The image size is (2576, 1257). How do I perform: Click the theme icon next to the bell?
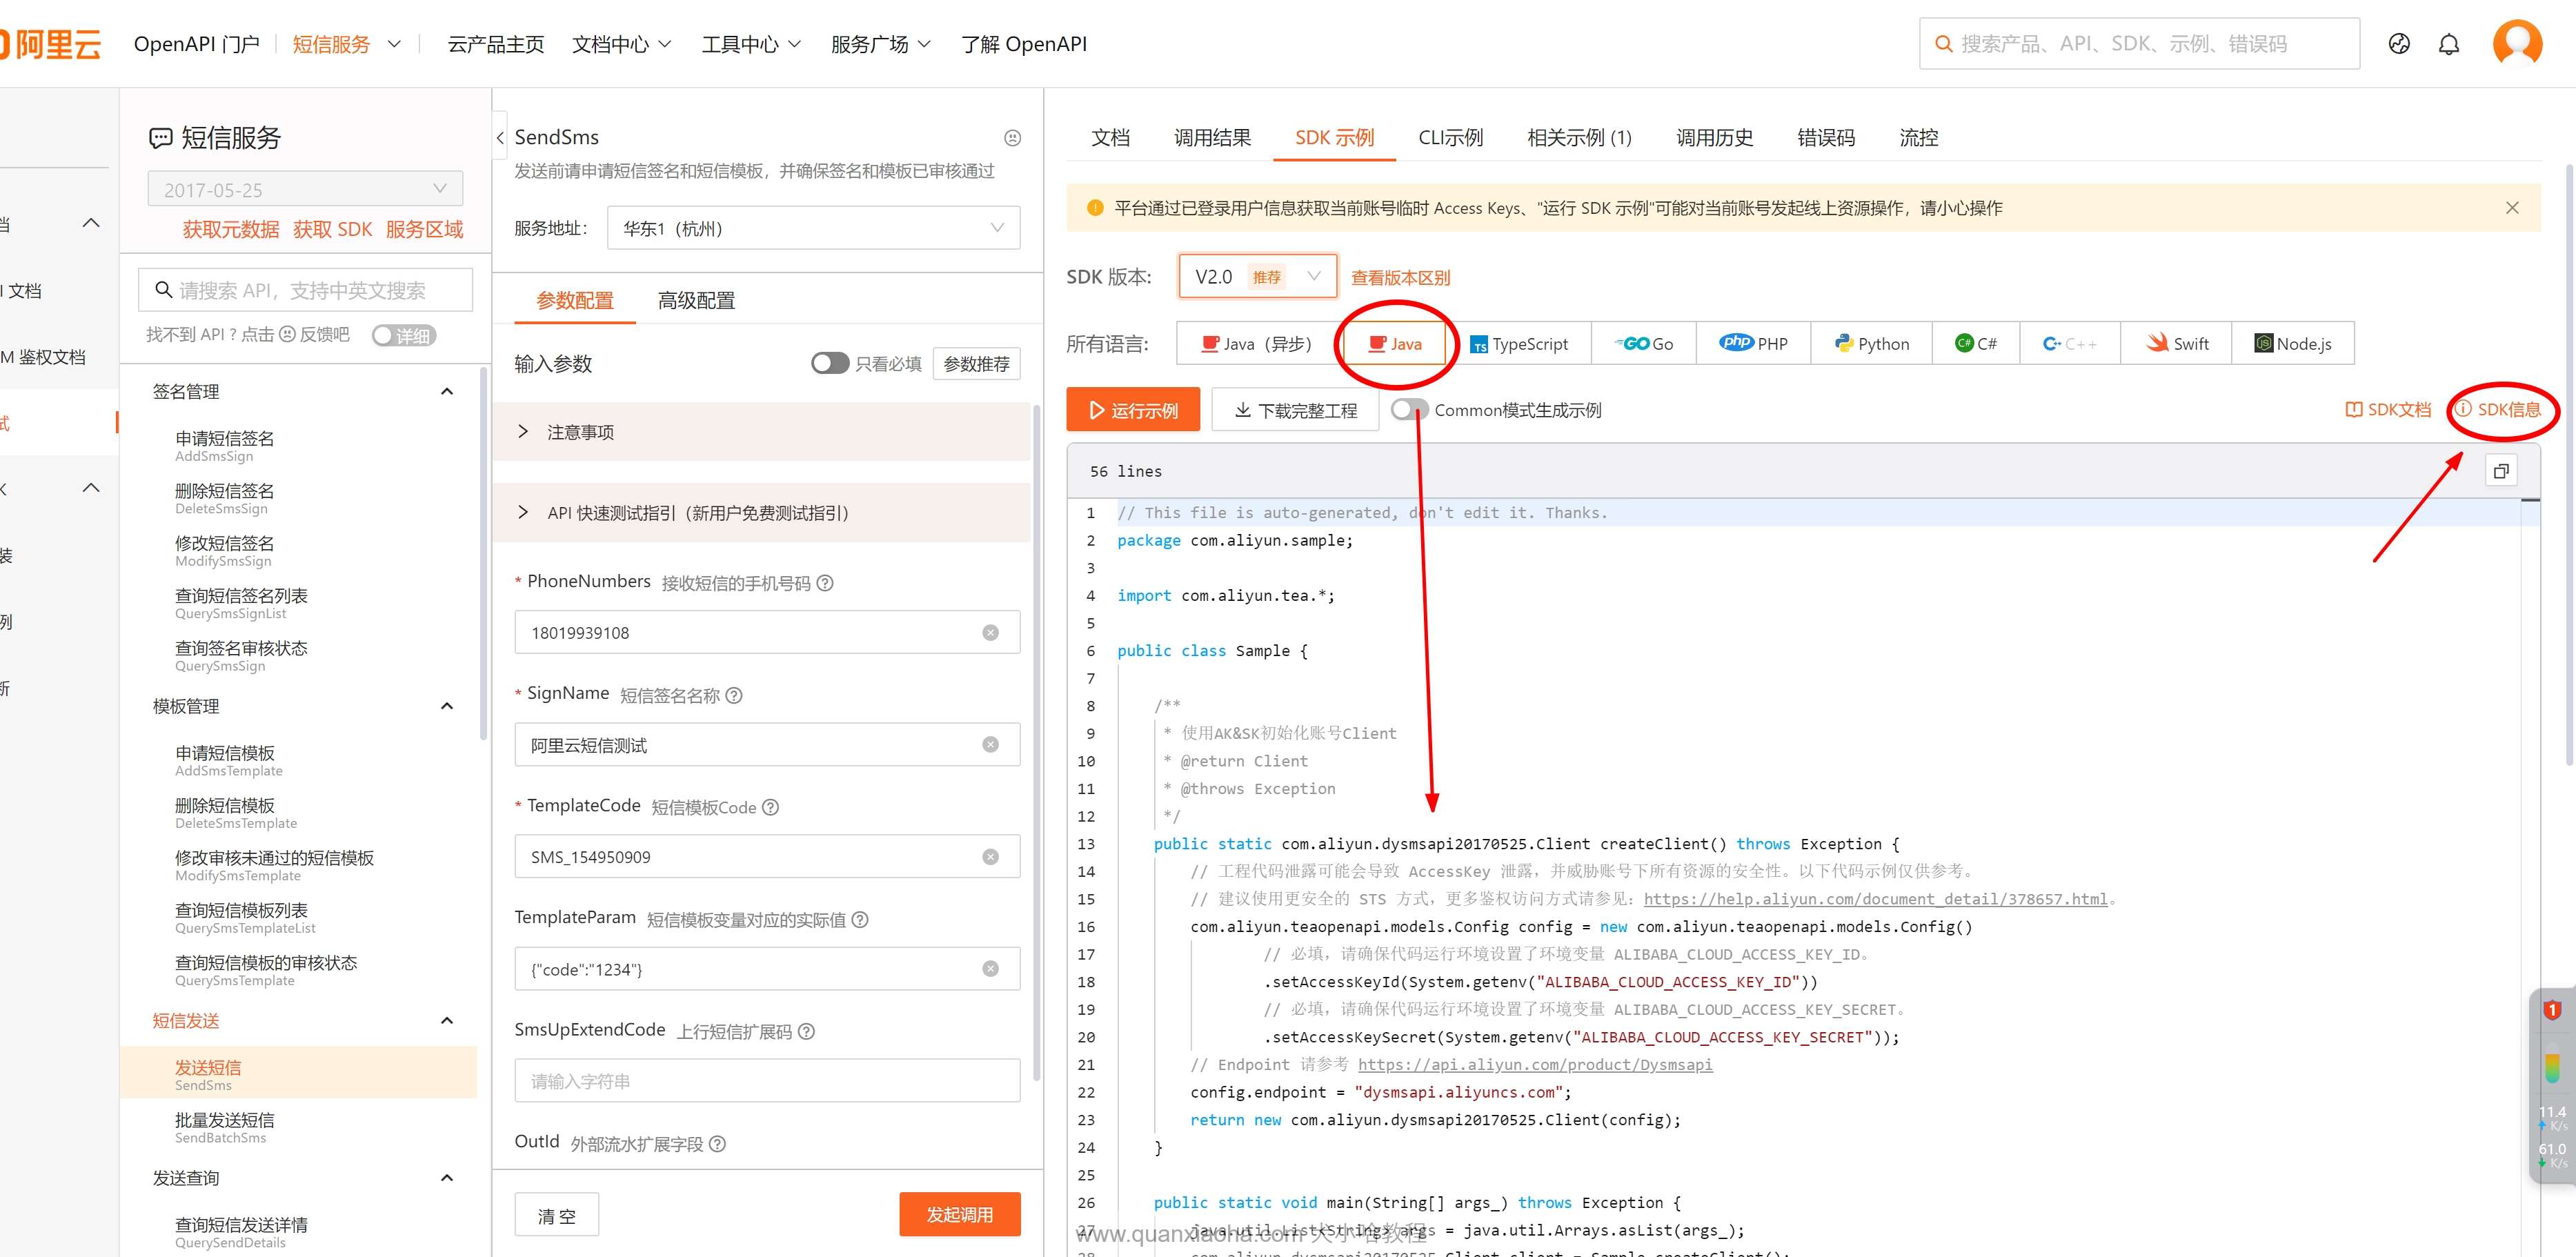(2398, 44)
